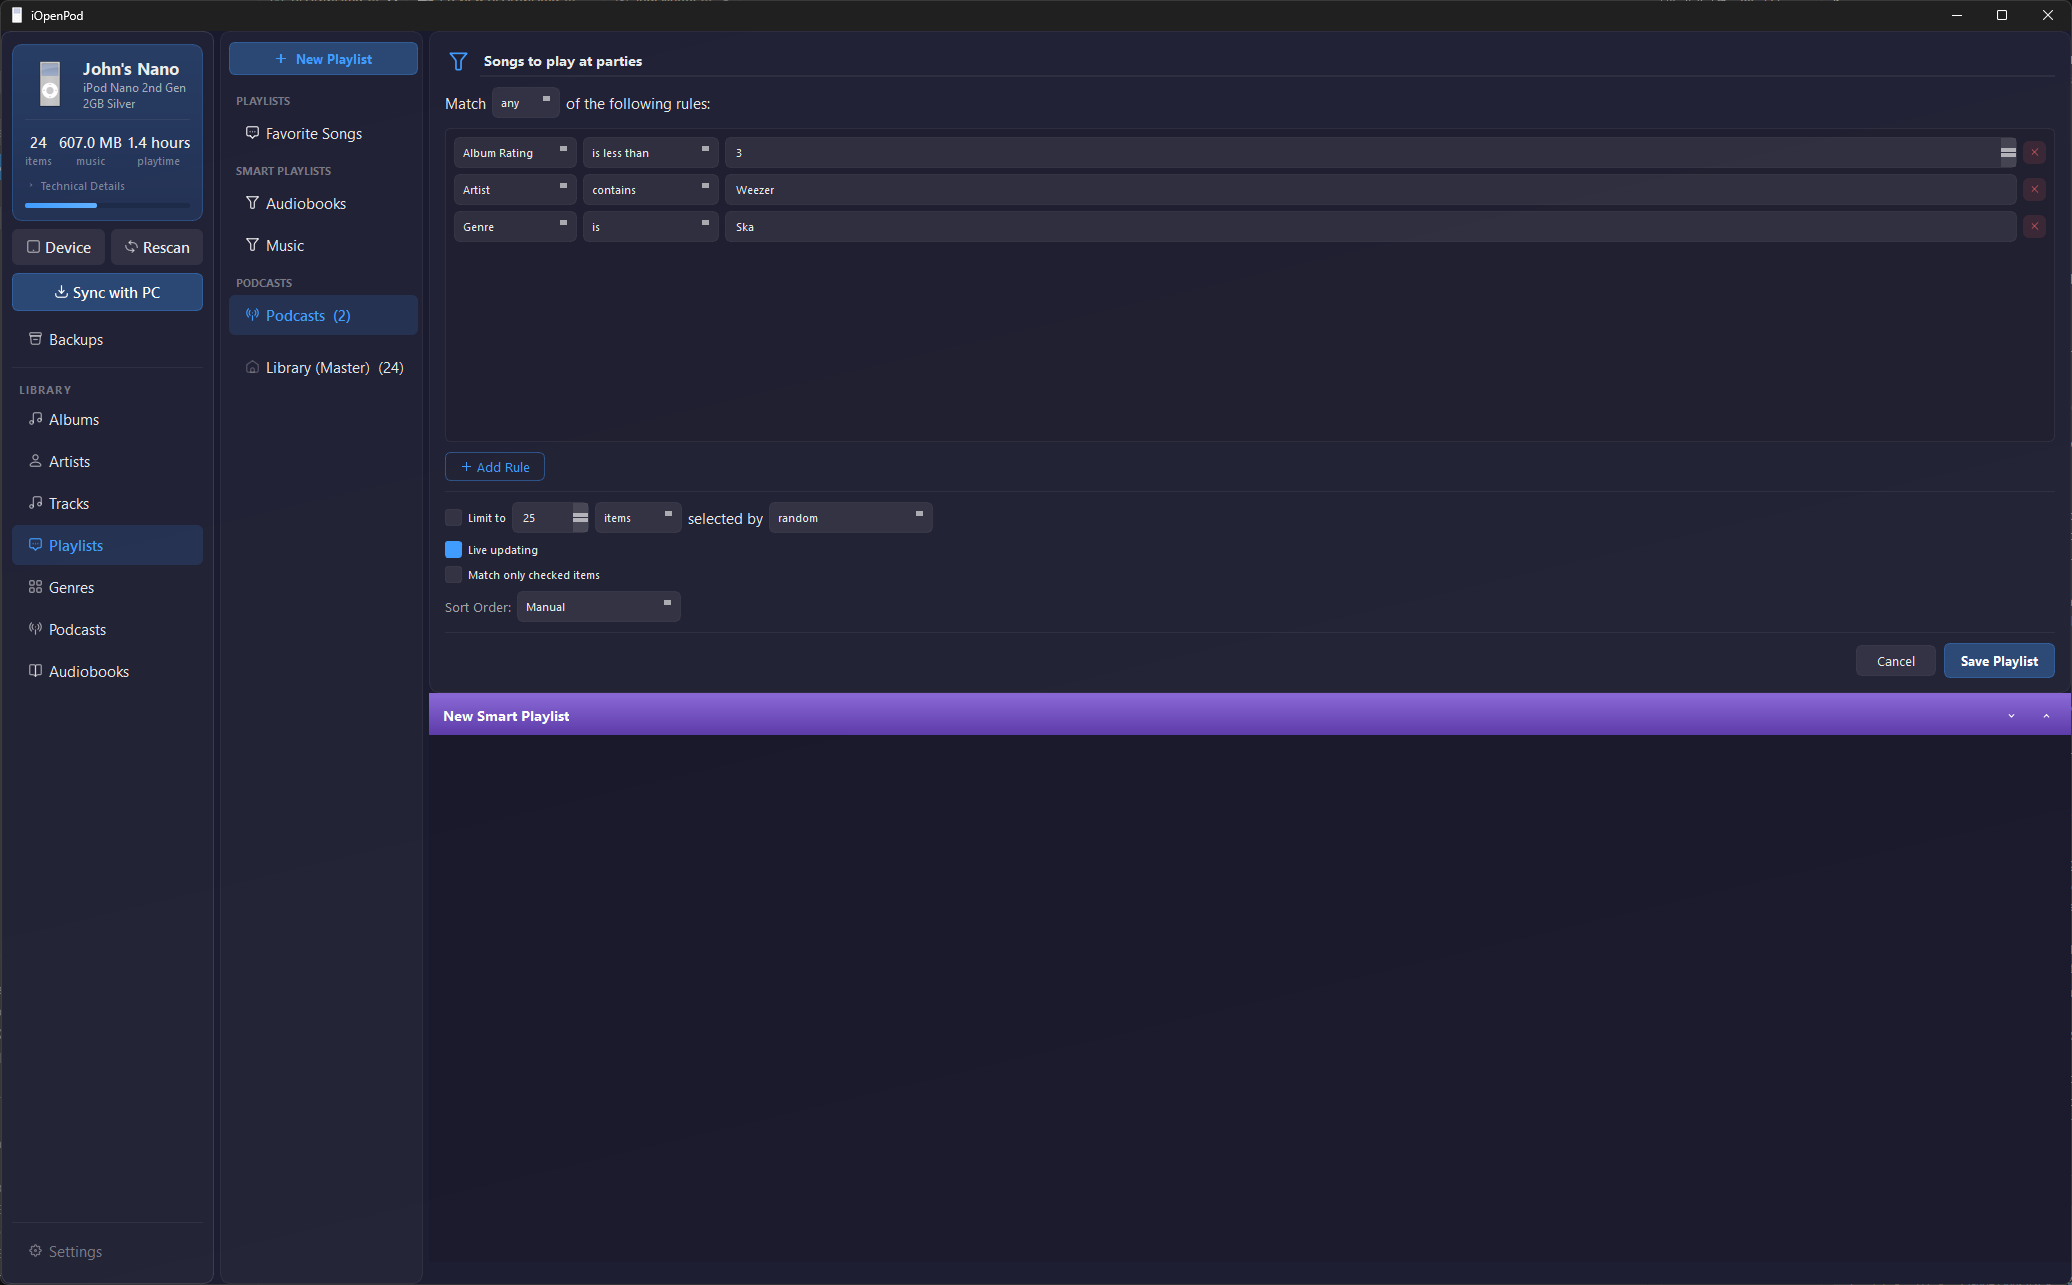Screen dimensions: 2072x1285
Task: Delete the Album Rating rule
Action: pyautogui.click(x=2034, y=153)
